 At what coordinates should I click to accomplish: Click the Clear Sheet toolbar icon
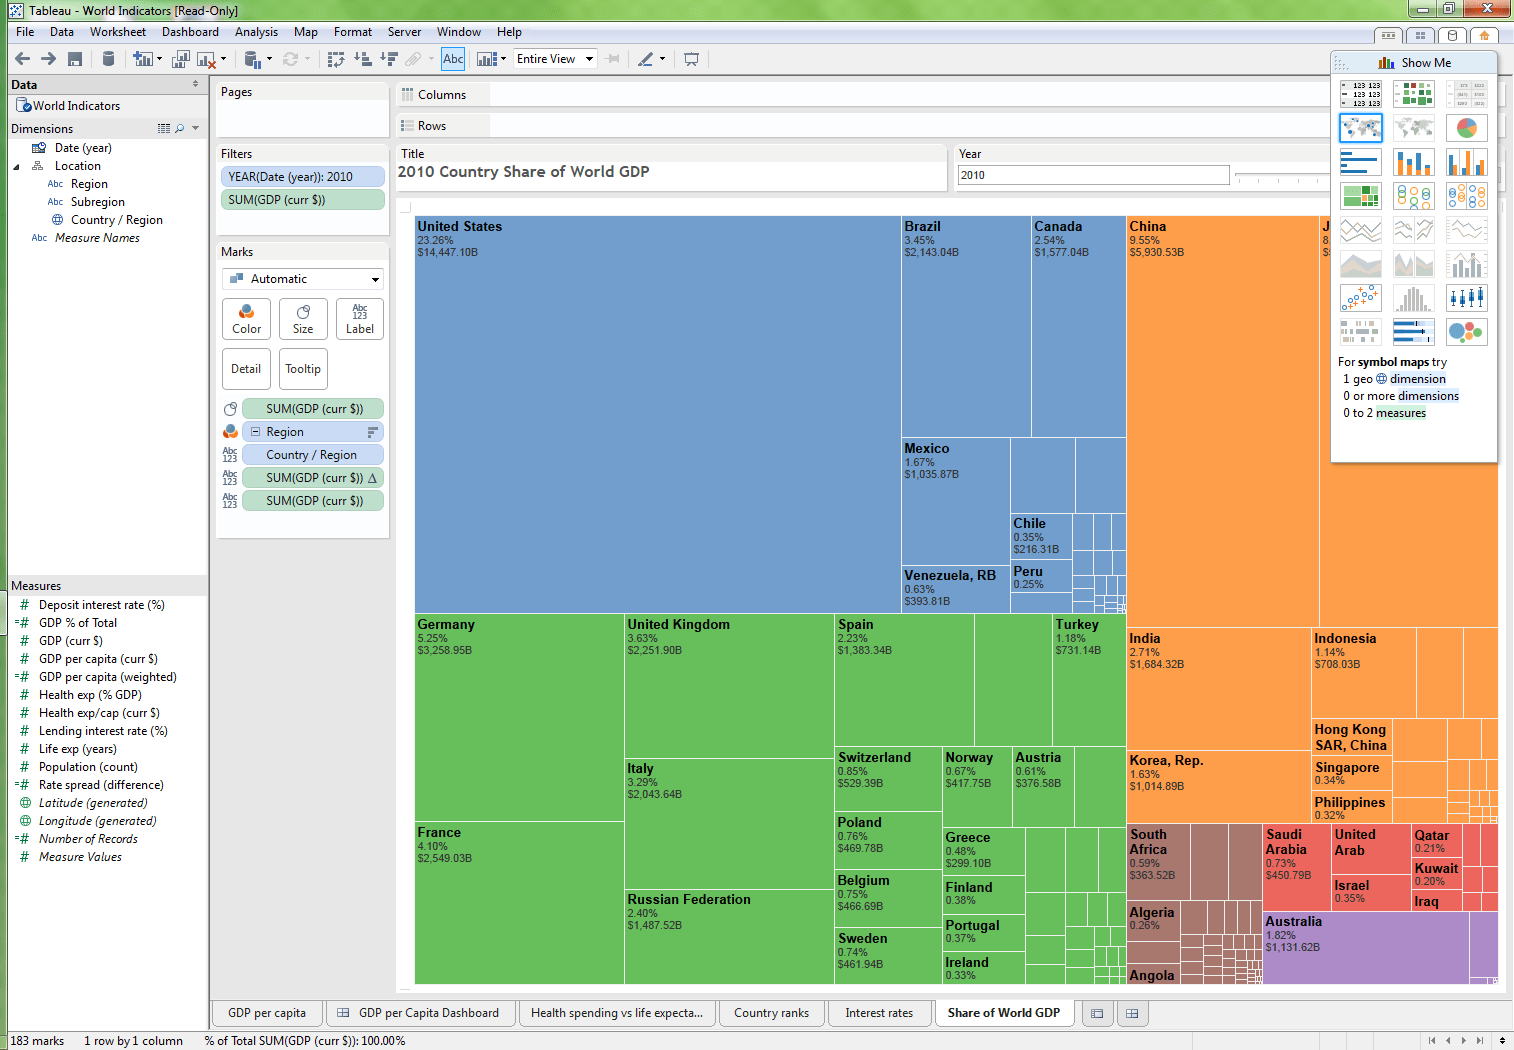(206, 59)
